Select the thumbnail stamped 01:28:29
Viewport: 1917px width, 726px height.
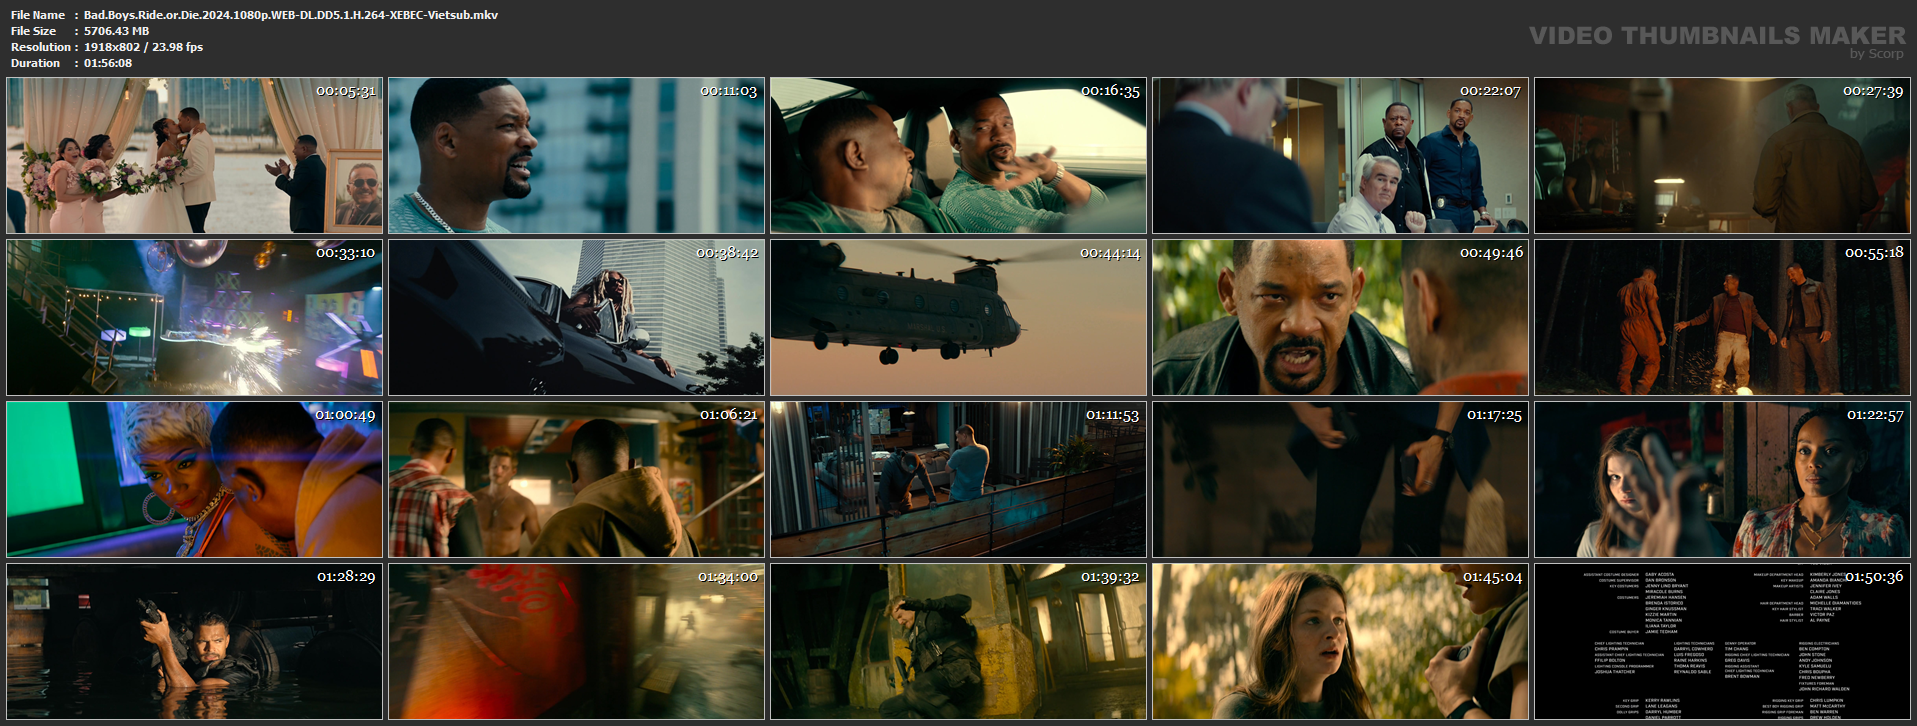coord(194,641)
